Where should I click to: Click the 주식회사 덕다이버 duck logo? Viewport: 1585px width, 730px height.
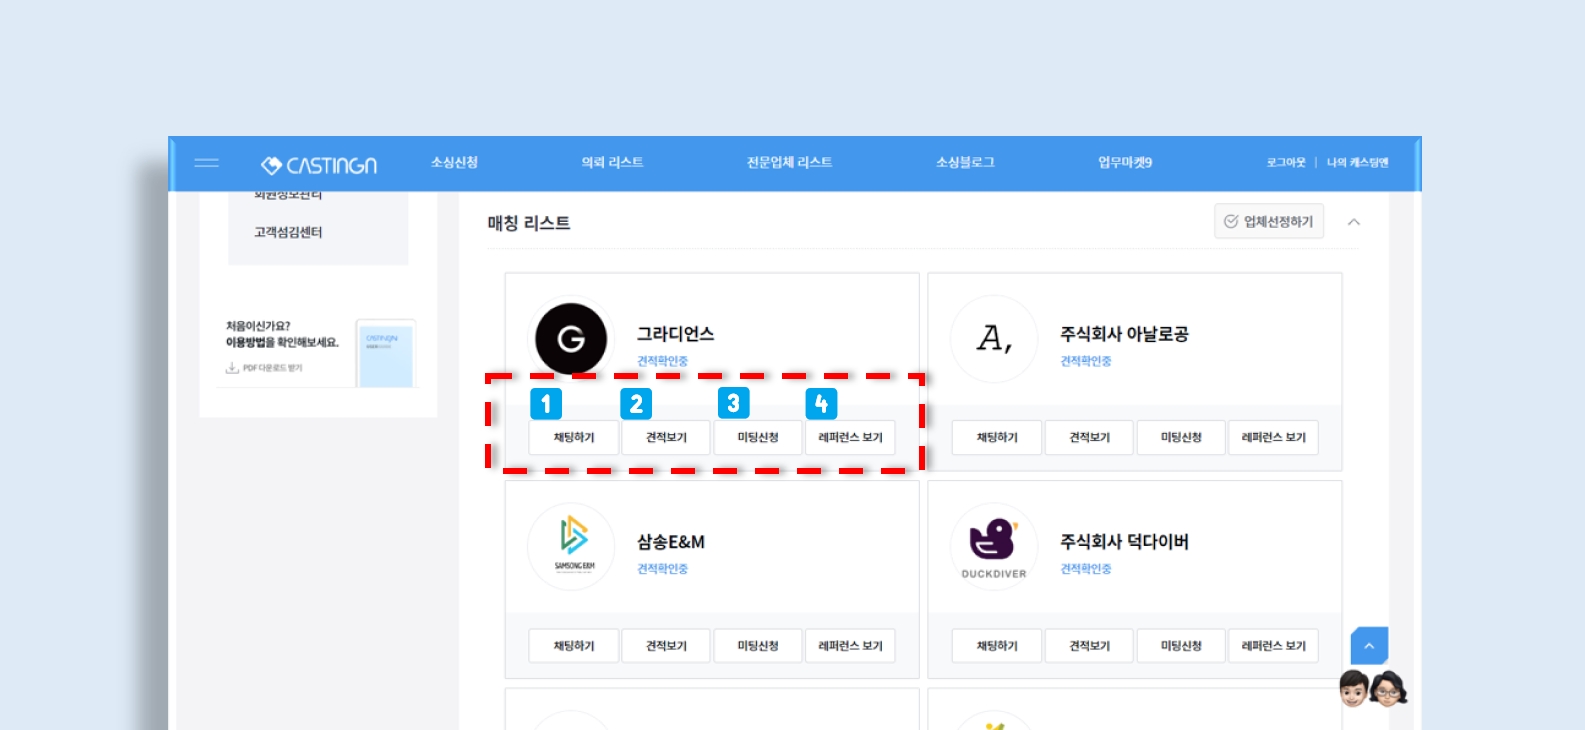pos(994,546)
